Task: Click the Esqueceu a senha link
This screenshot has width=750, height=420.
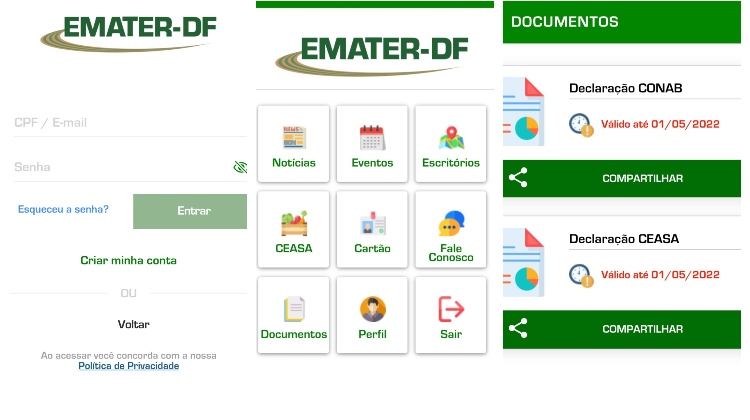Action: click(63, 210)
